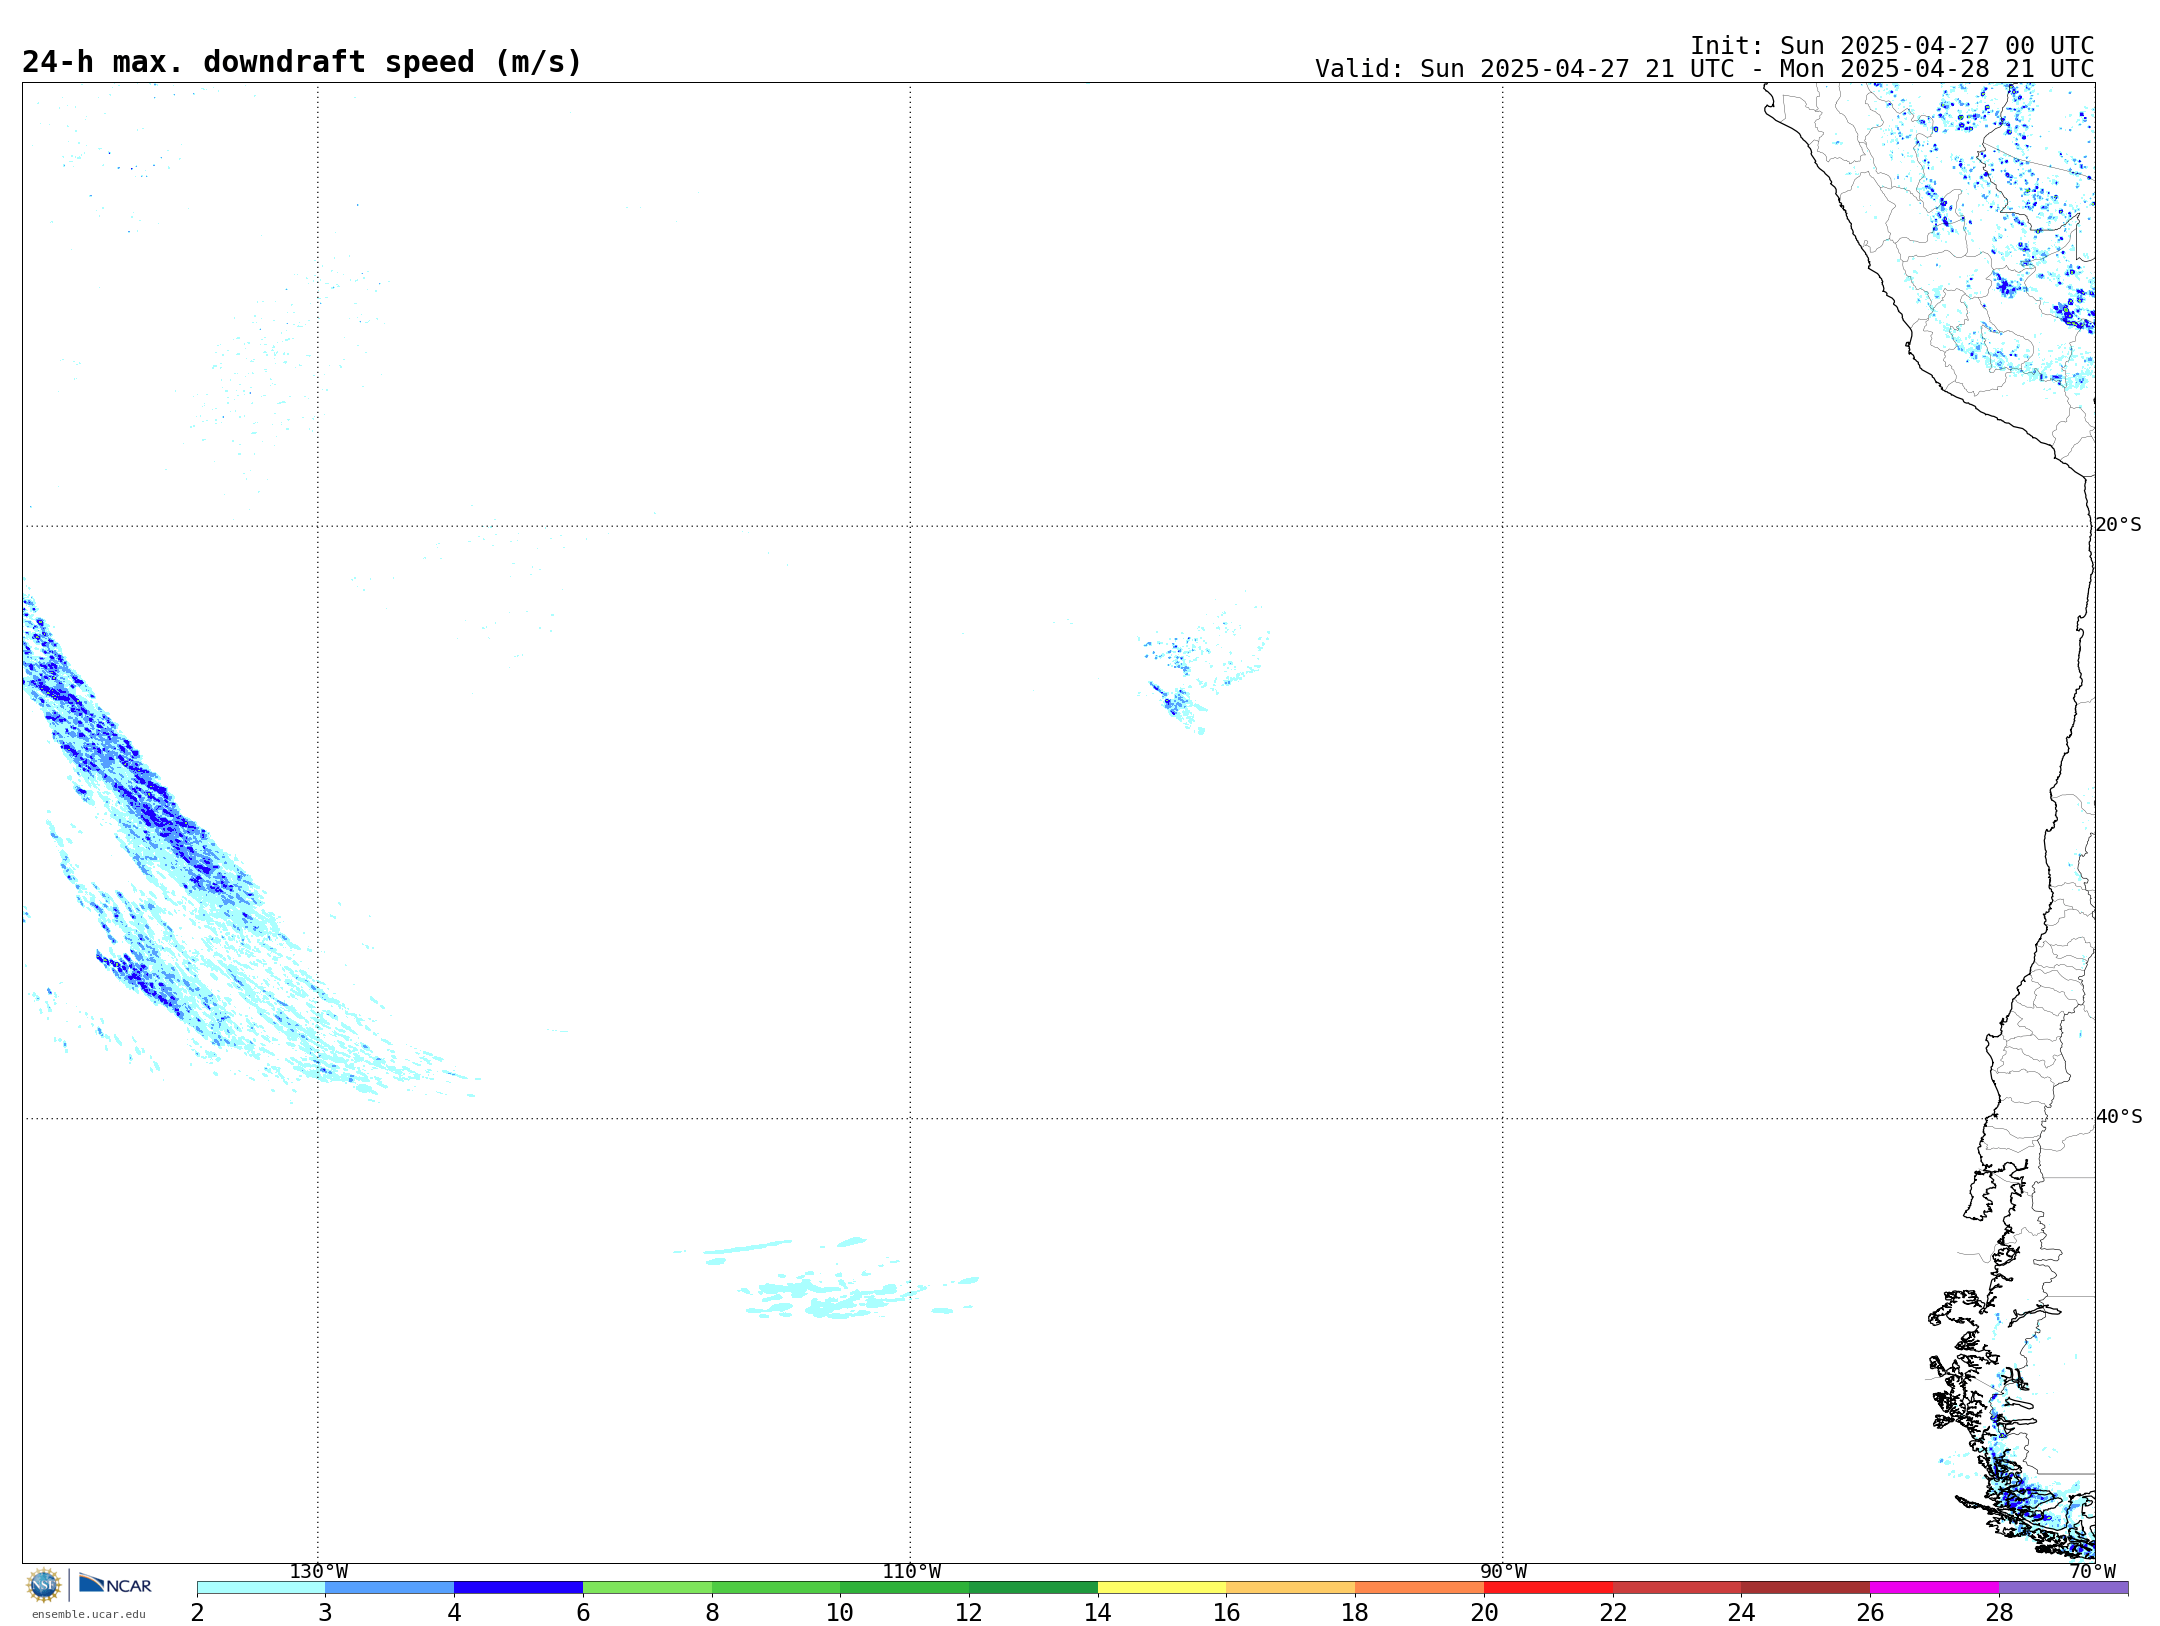Screen dimensions: 2160x1626
Task: Click the bright red 20-22 colorbar swatch
Action: click(x=1548, y=1588)
